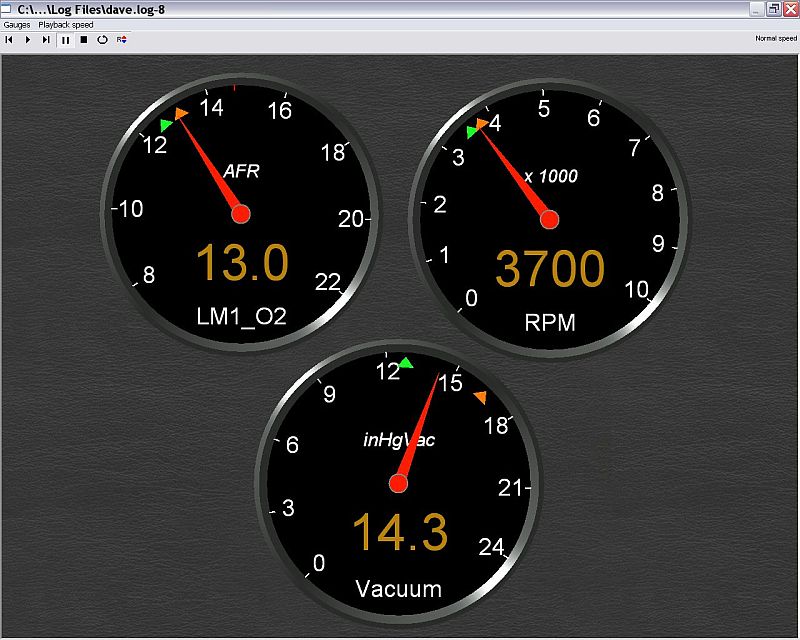Click the orange marker on Vacuum gauge
The width and height of the screenshot is (800, 640).
click(480, 398)
